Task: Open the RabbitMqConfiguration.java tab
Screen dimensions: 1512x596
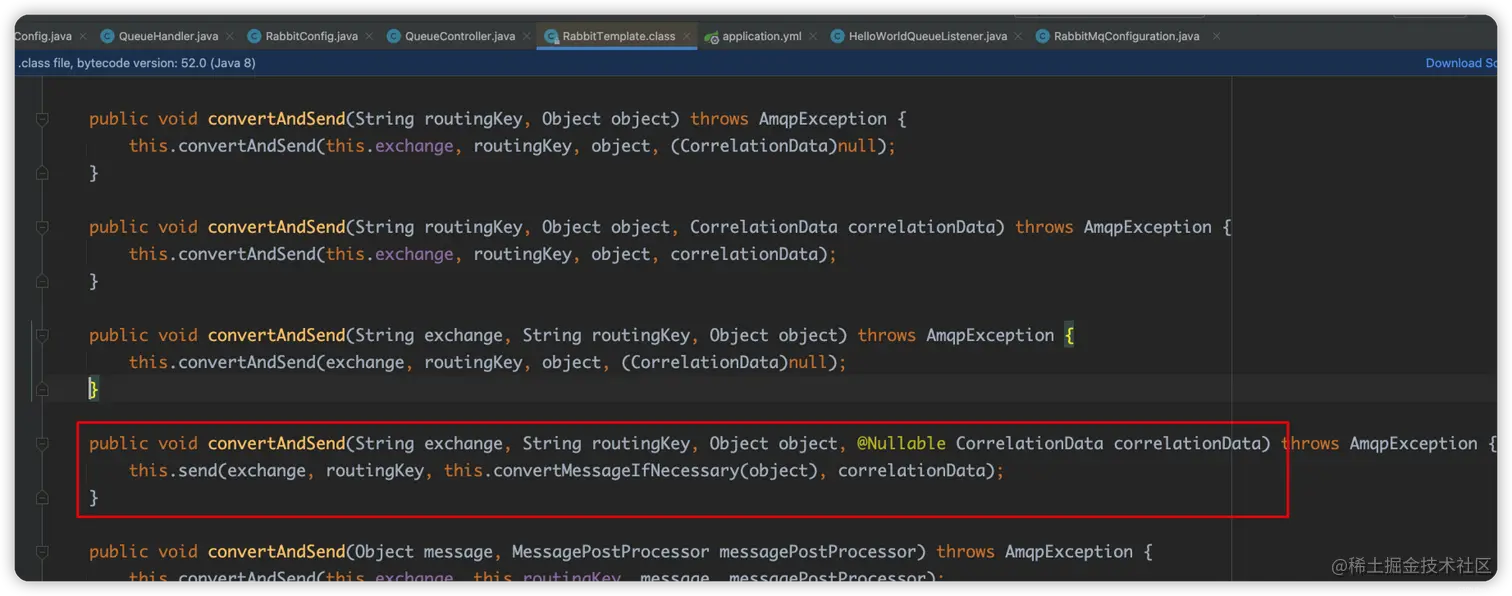Action: (x=1127, y=36)
